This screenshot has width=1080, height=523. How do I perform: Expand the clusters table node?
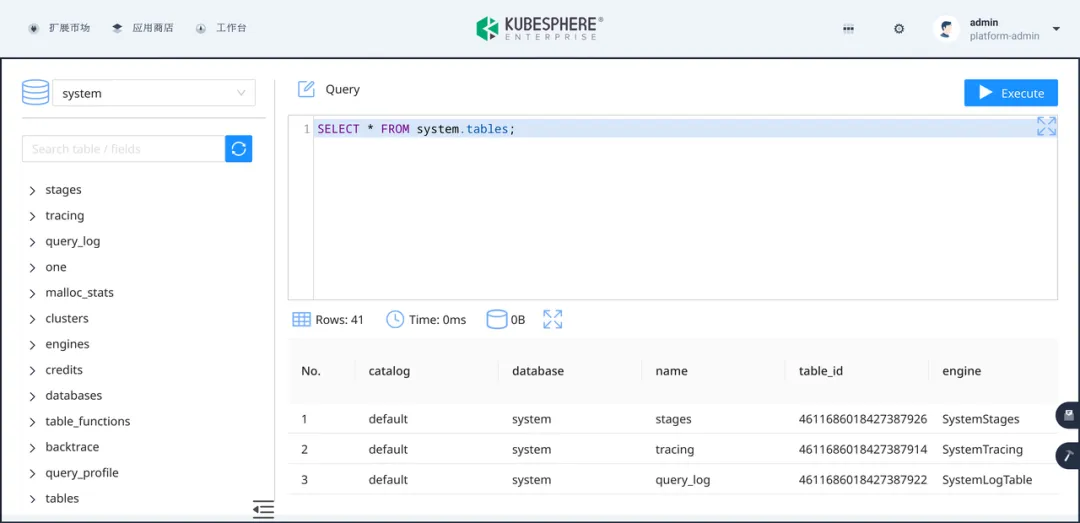[33, 319]
